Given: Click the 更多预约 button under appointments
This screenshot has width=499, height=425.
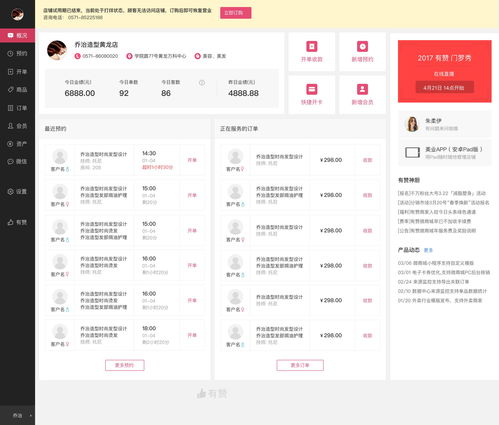Looking at the screenshot, I should tap(125, 365).
